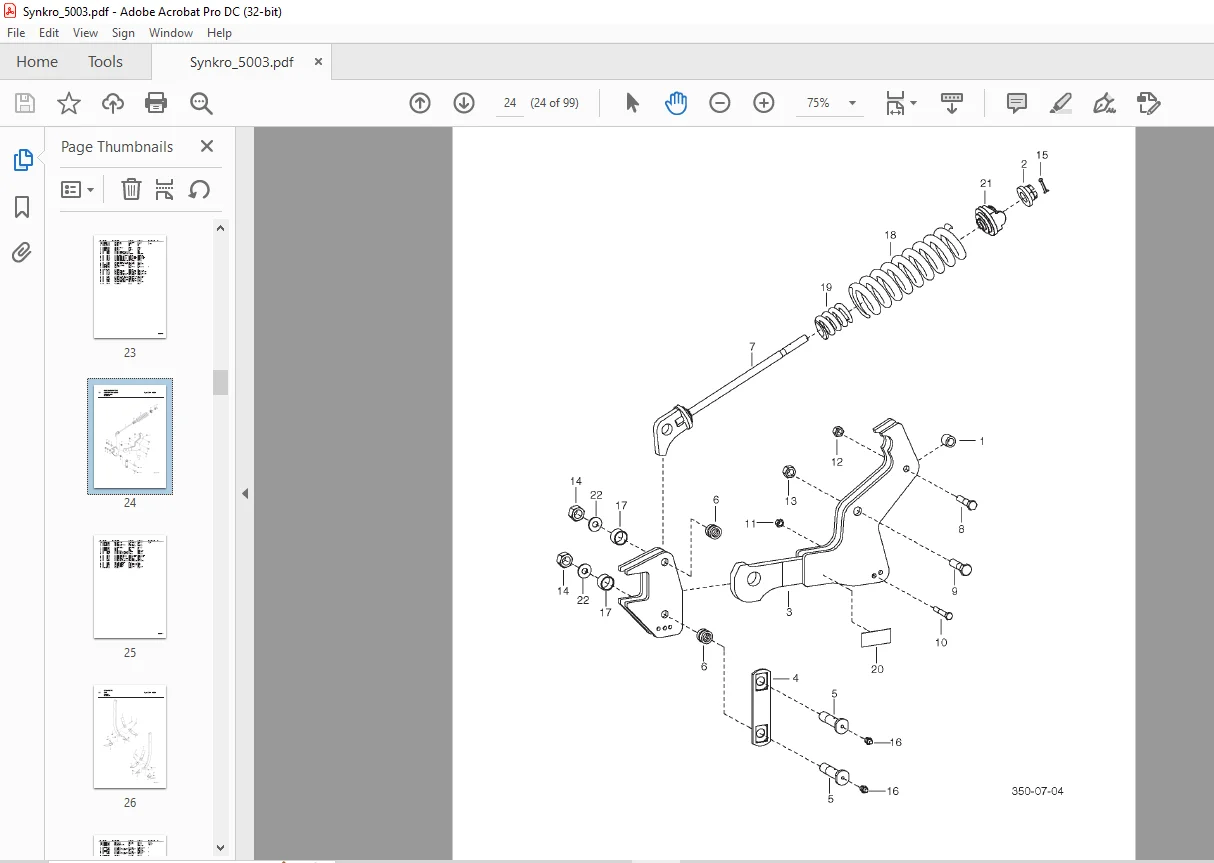Activate the arrow Selection tool
1214x863 pixels.
(632, 103)
